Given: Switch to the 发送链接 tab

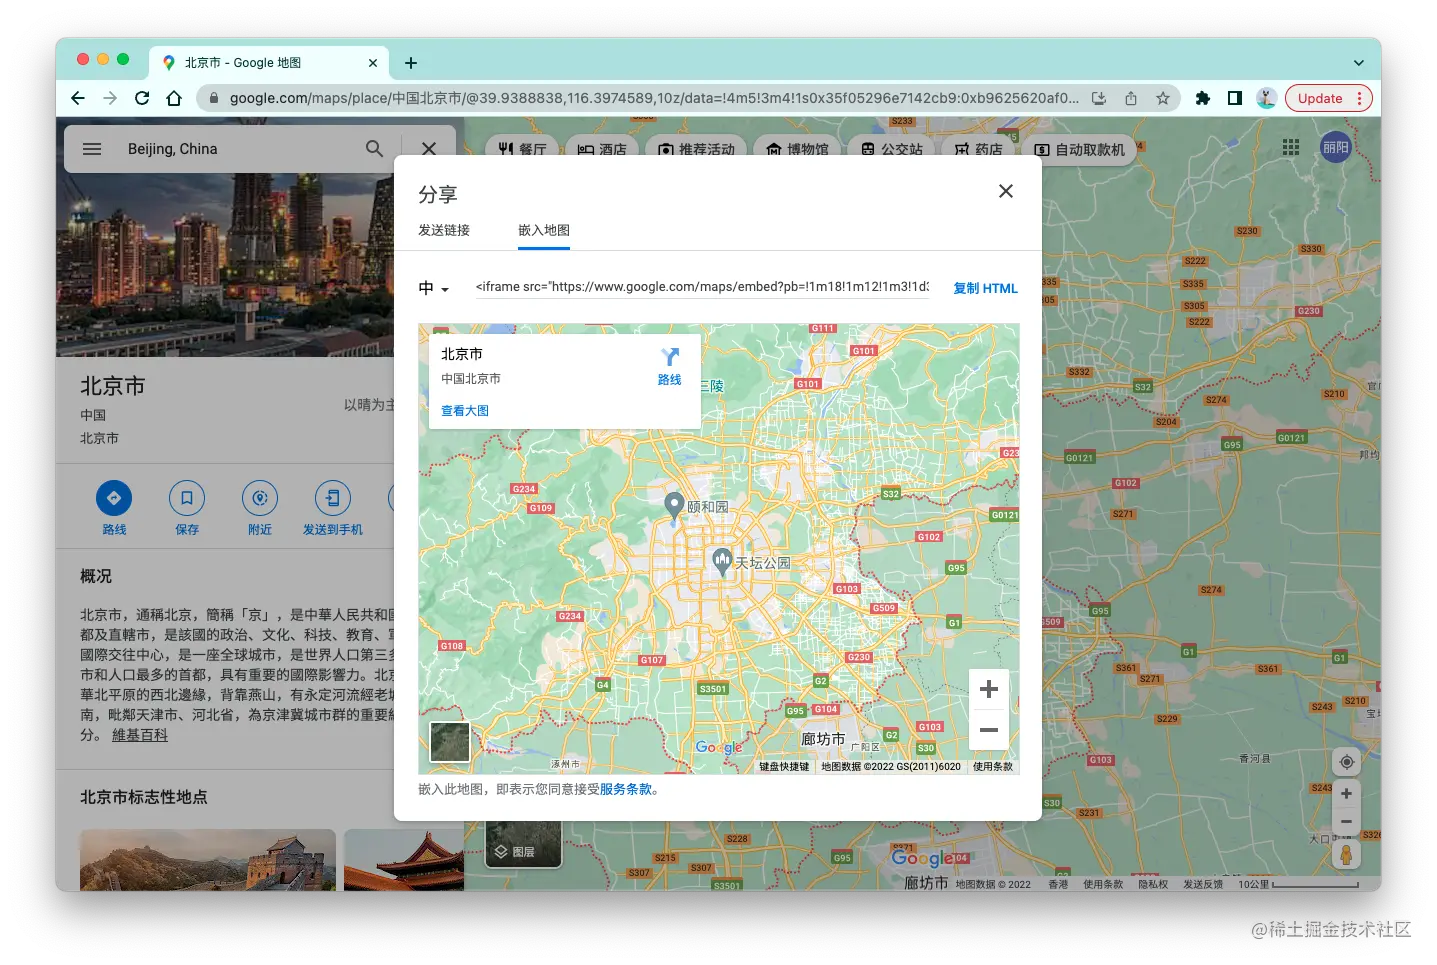Looking at the screenshot, I should click(445, 230).
